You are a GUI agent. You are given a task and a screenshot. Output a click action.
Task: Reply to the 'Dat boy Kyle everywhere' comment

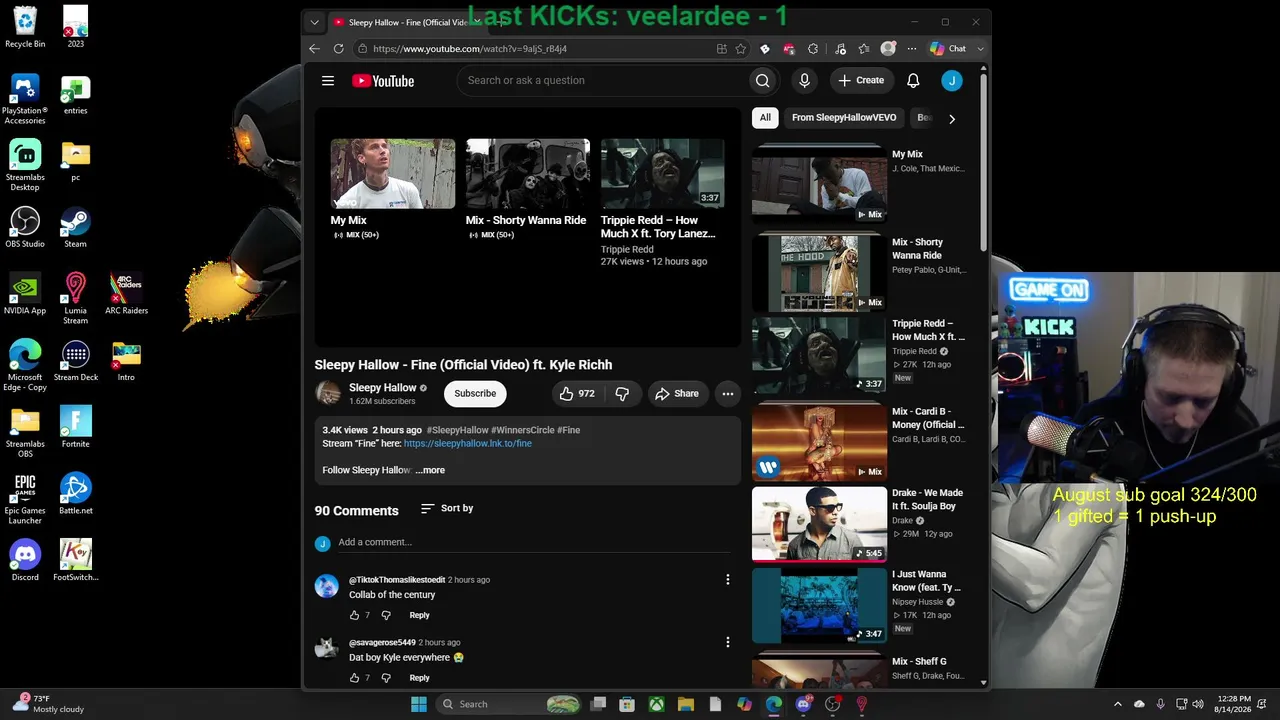(x=419, y=678)
